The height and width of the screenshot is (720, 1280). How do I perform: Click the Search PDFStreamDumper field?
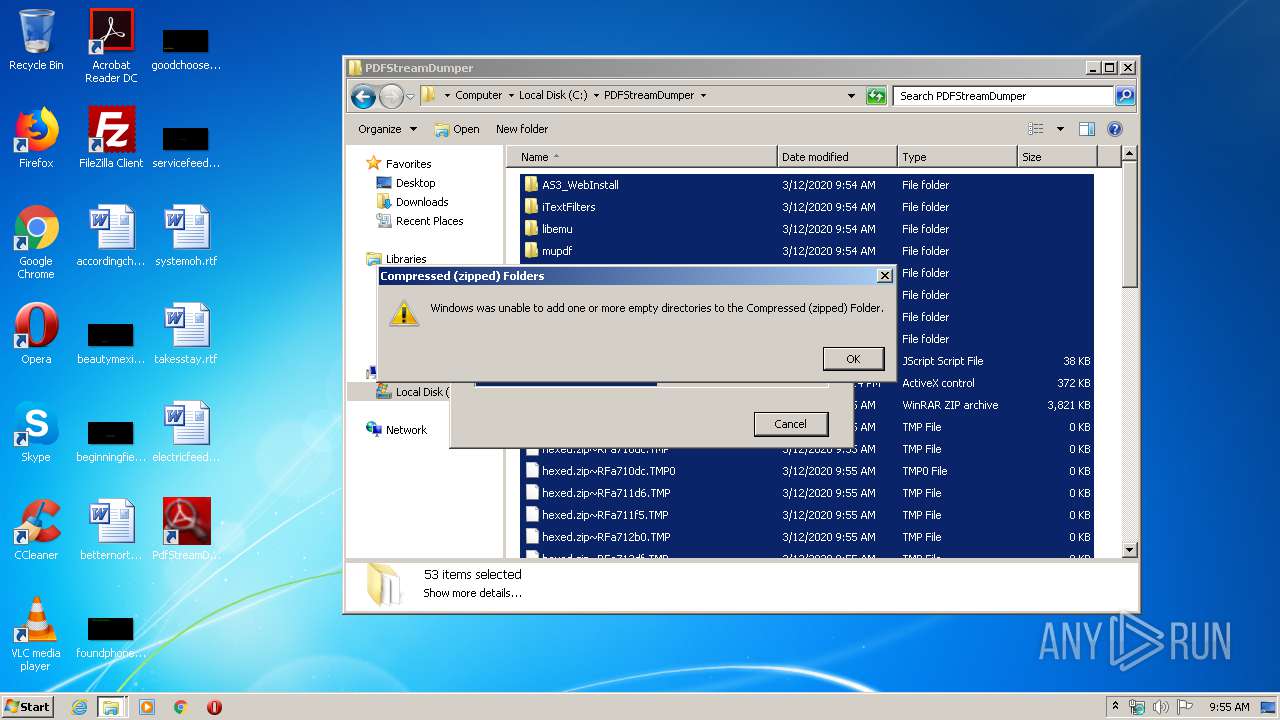(1003, 96)
